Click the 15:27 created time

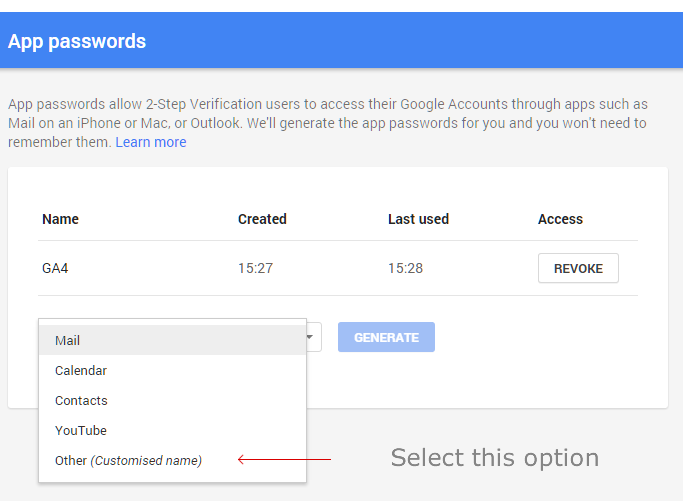[x=255, y=268]
